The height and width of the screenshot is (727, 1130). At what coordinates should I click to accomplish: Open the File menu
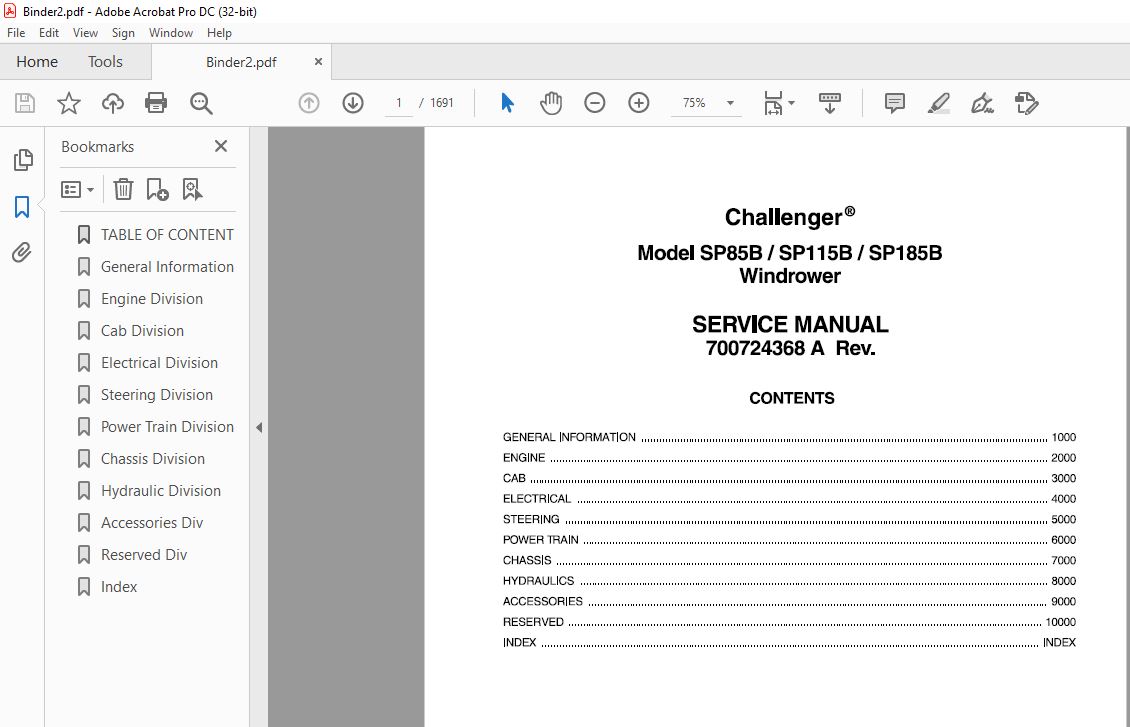[16, 32]
